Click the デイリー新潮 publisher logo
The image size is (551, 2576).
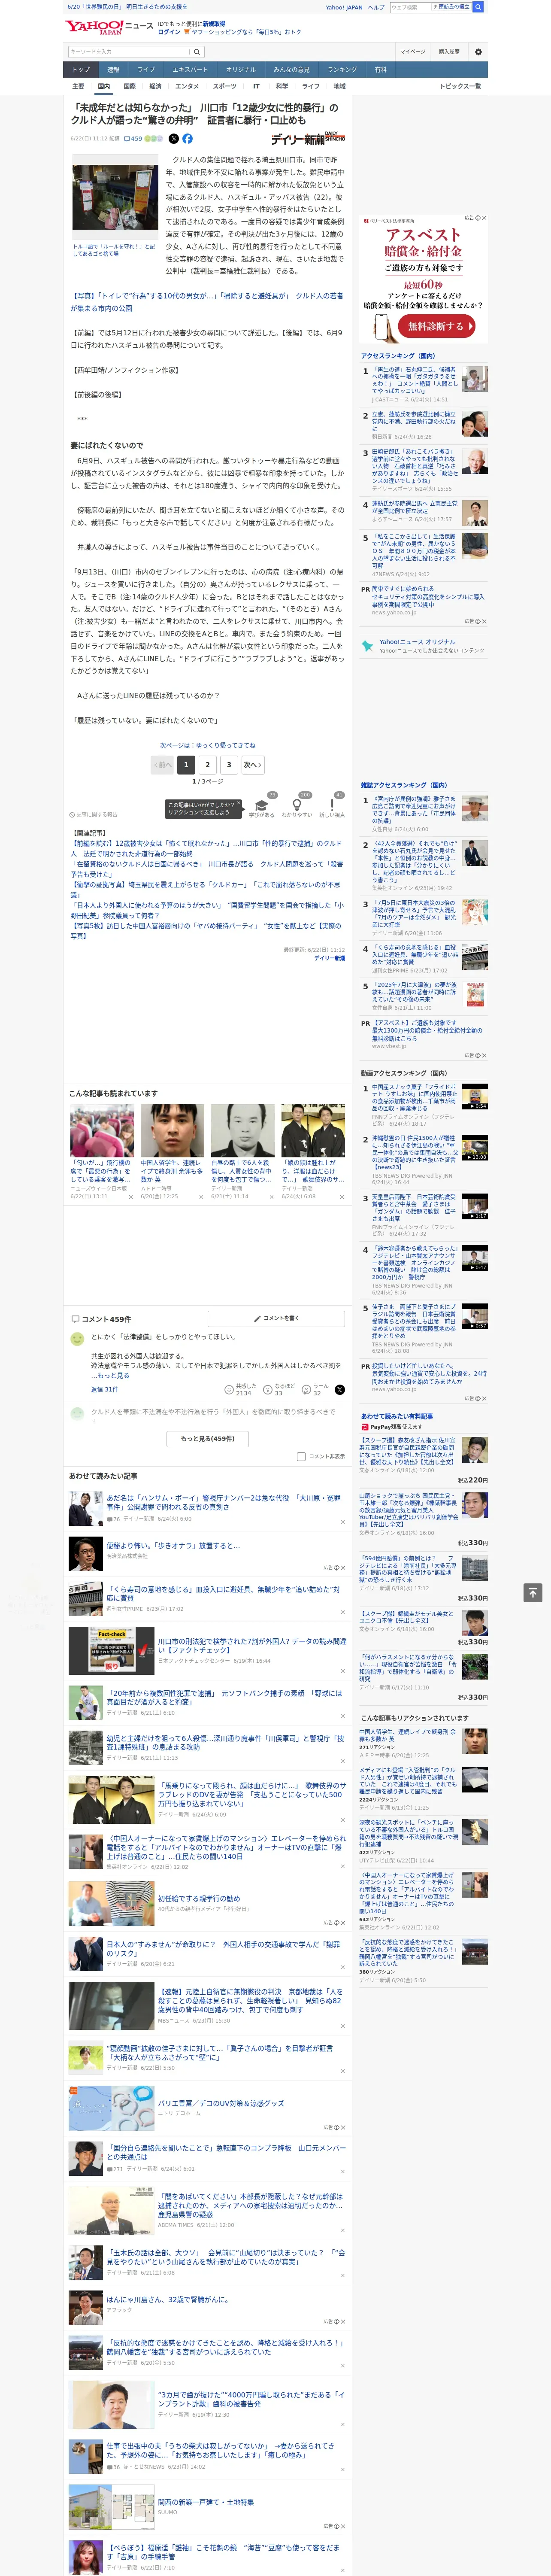(308, 139)
